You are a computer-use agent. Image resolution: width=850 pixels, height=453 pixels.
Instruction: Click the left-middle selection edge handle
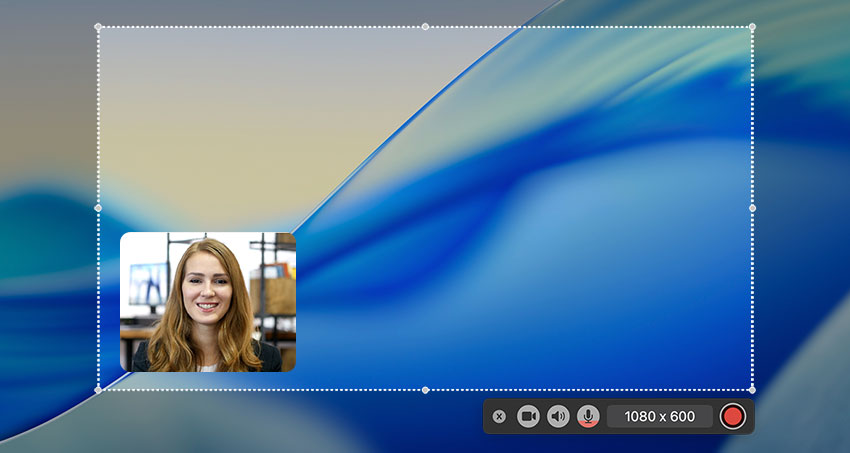pos(98,208)
